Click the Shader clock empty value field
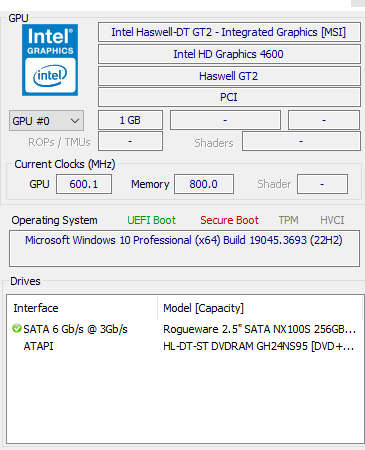Screen dimensions: 365x450 322,184
